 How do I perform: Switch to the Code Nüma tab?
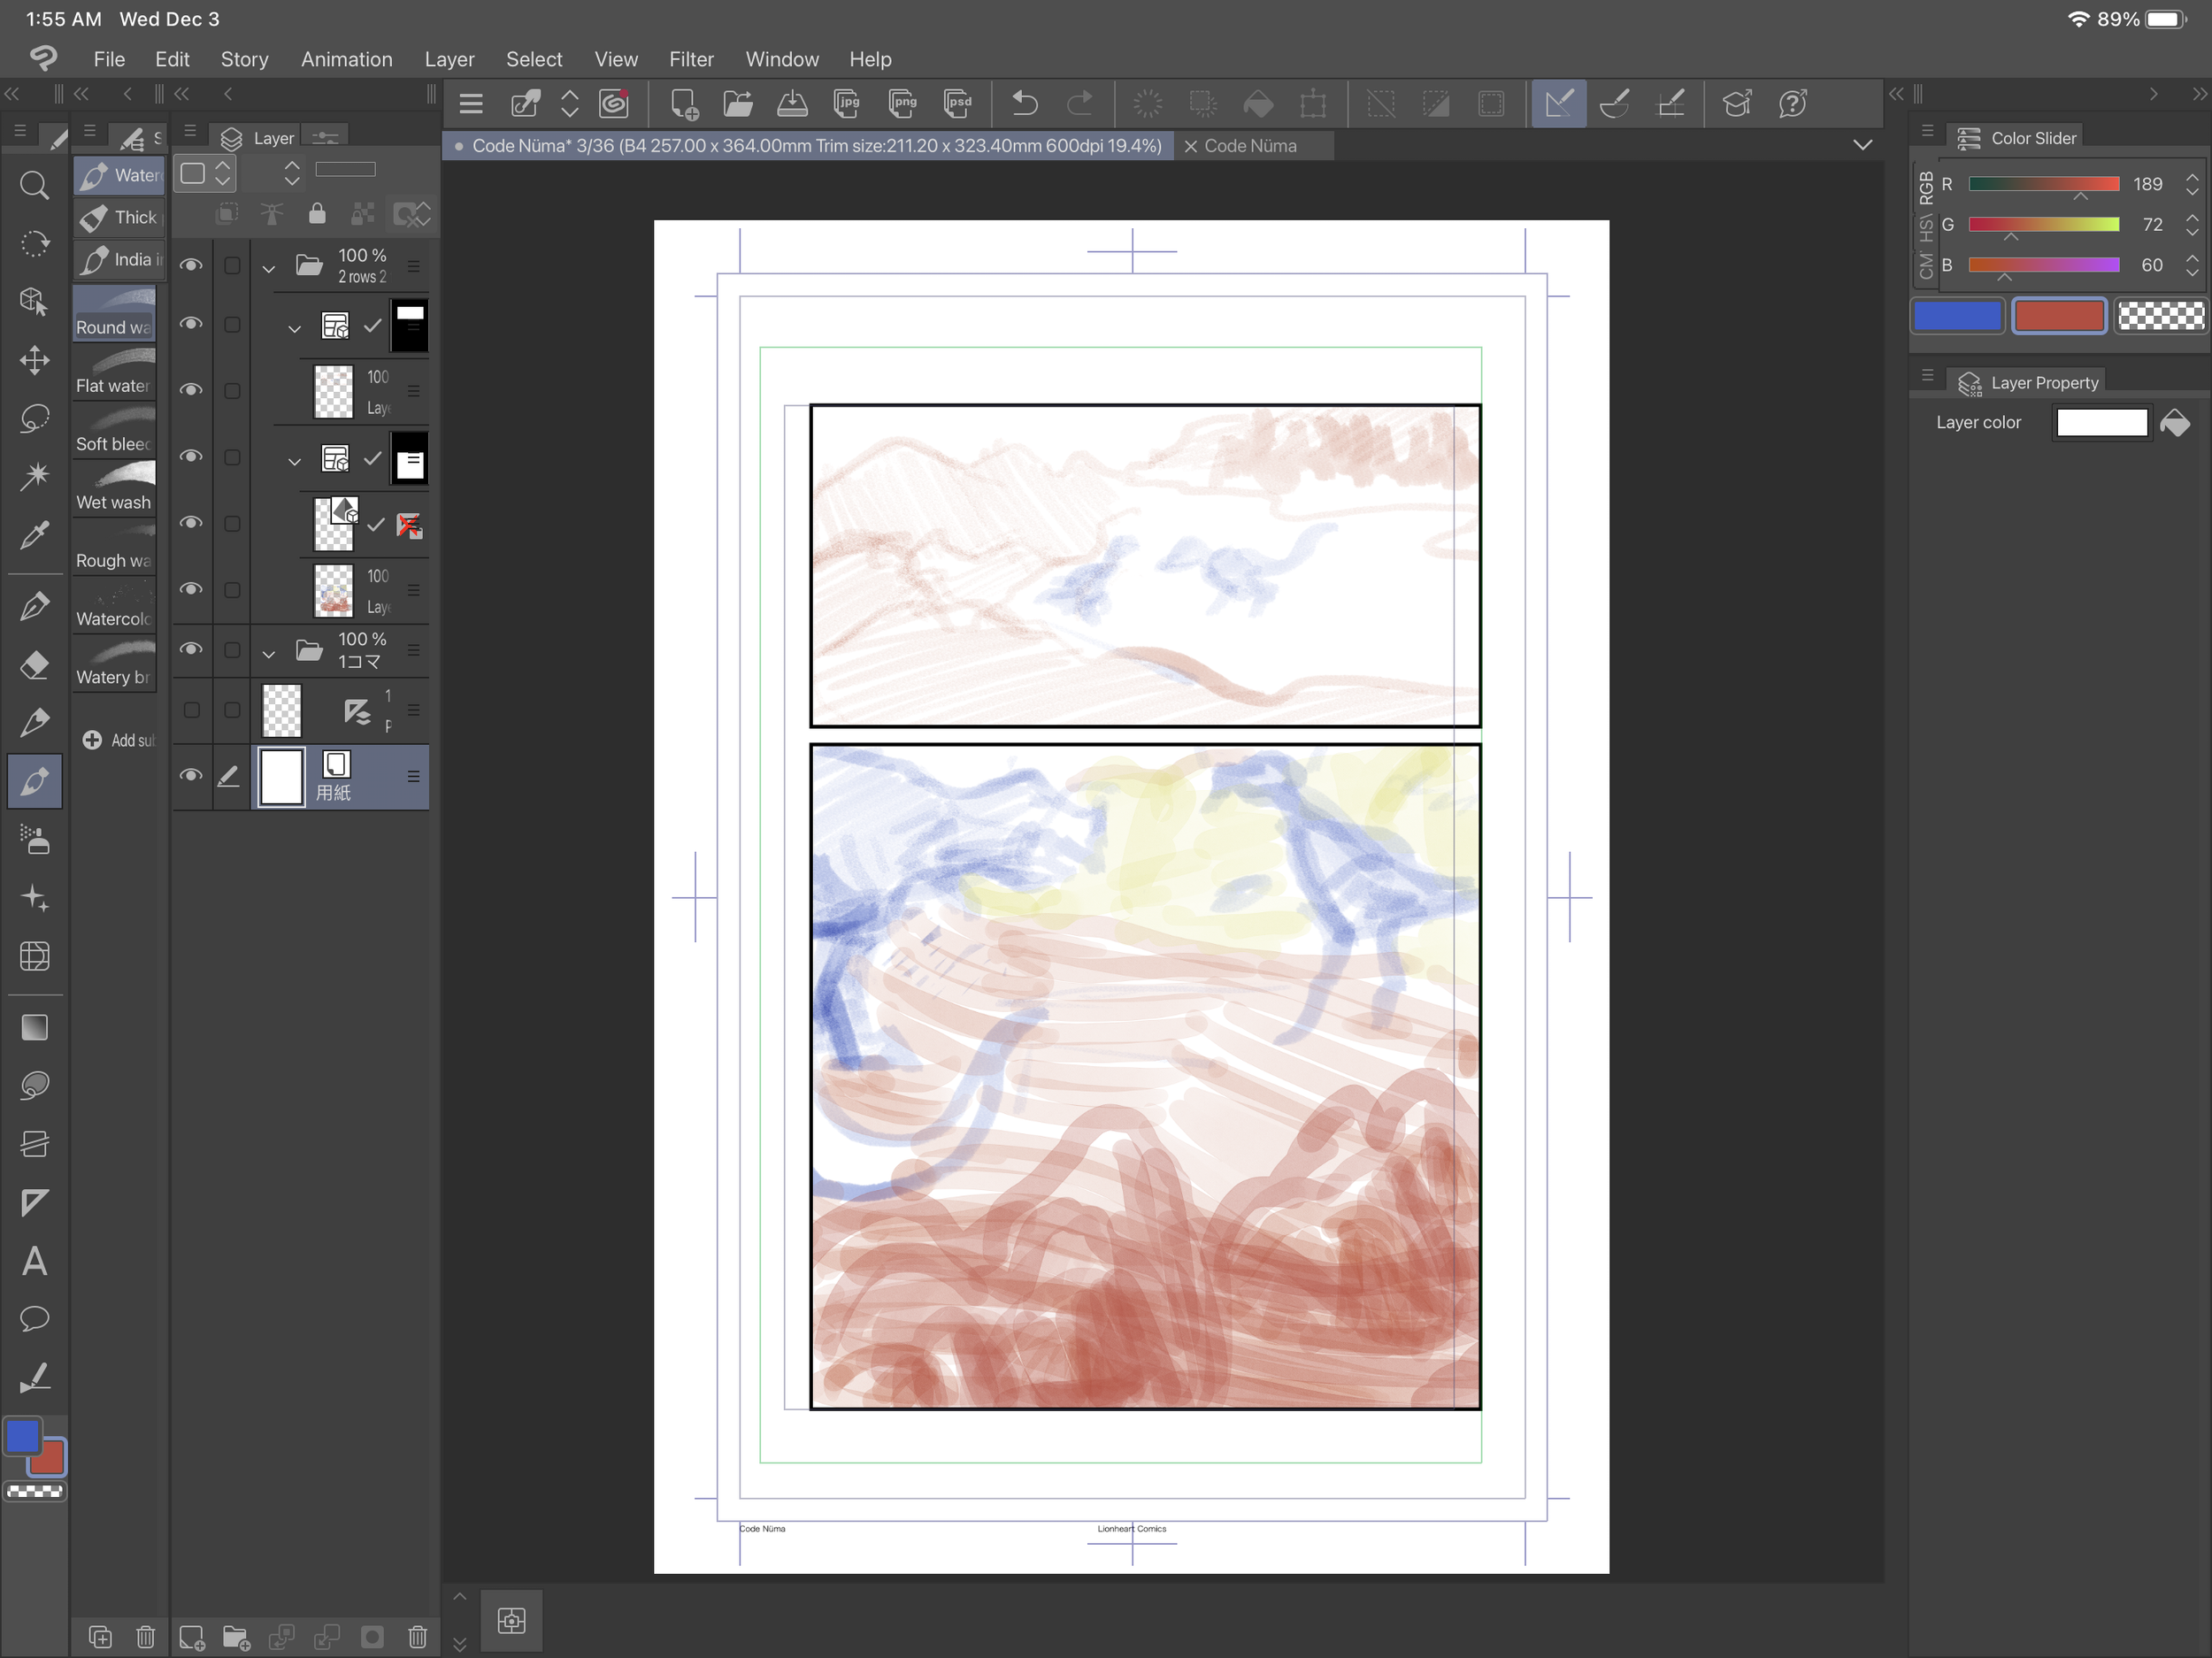(x=1249, y=146)
